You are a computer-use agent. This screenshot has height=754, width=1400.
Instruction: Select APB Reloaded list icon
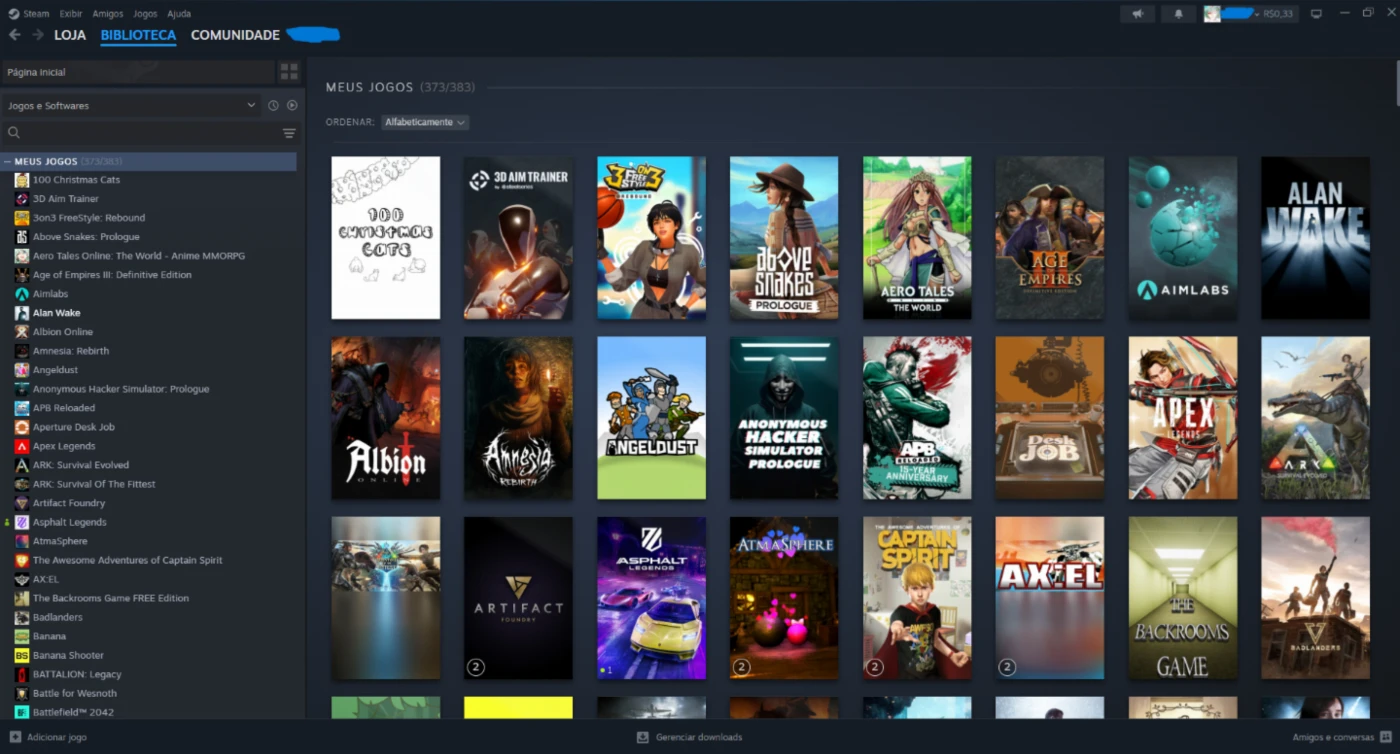pos(22,408)
